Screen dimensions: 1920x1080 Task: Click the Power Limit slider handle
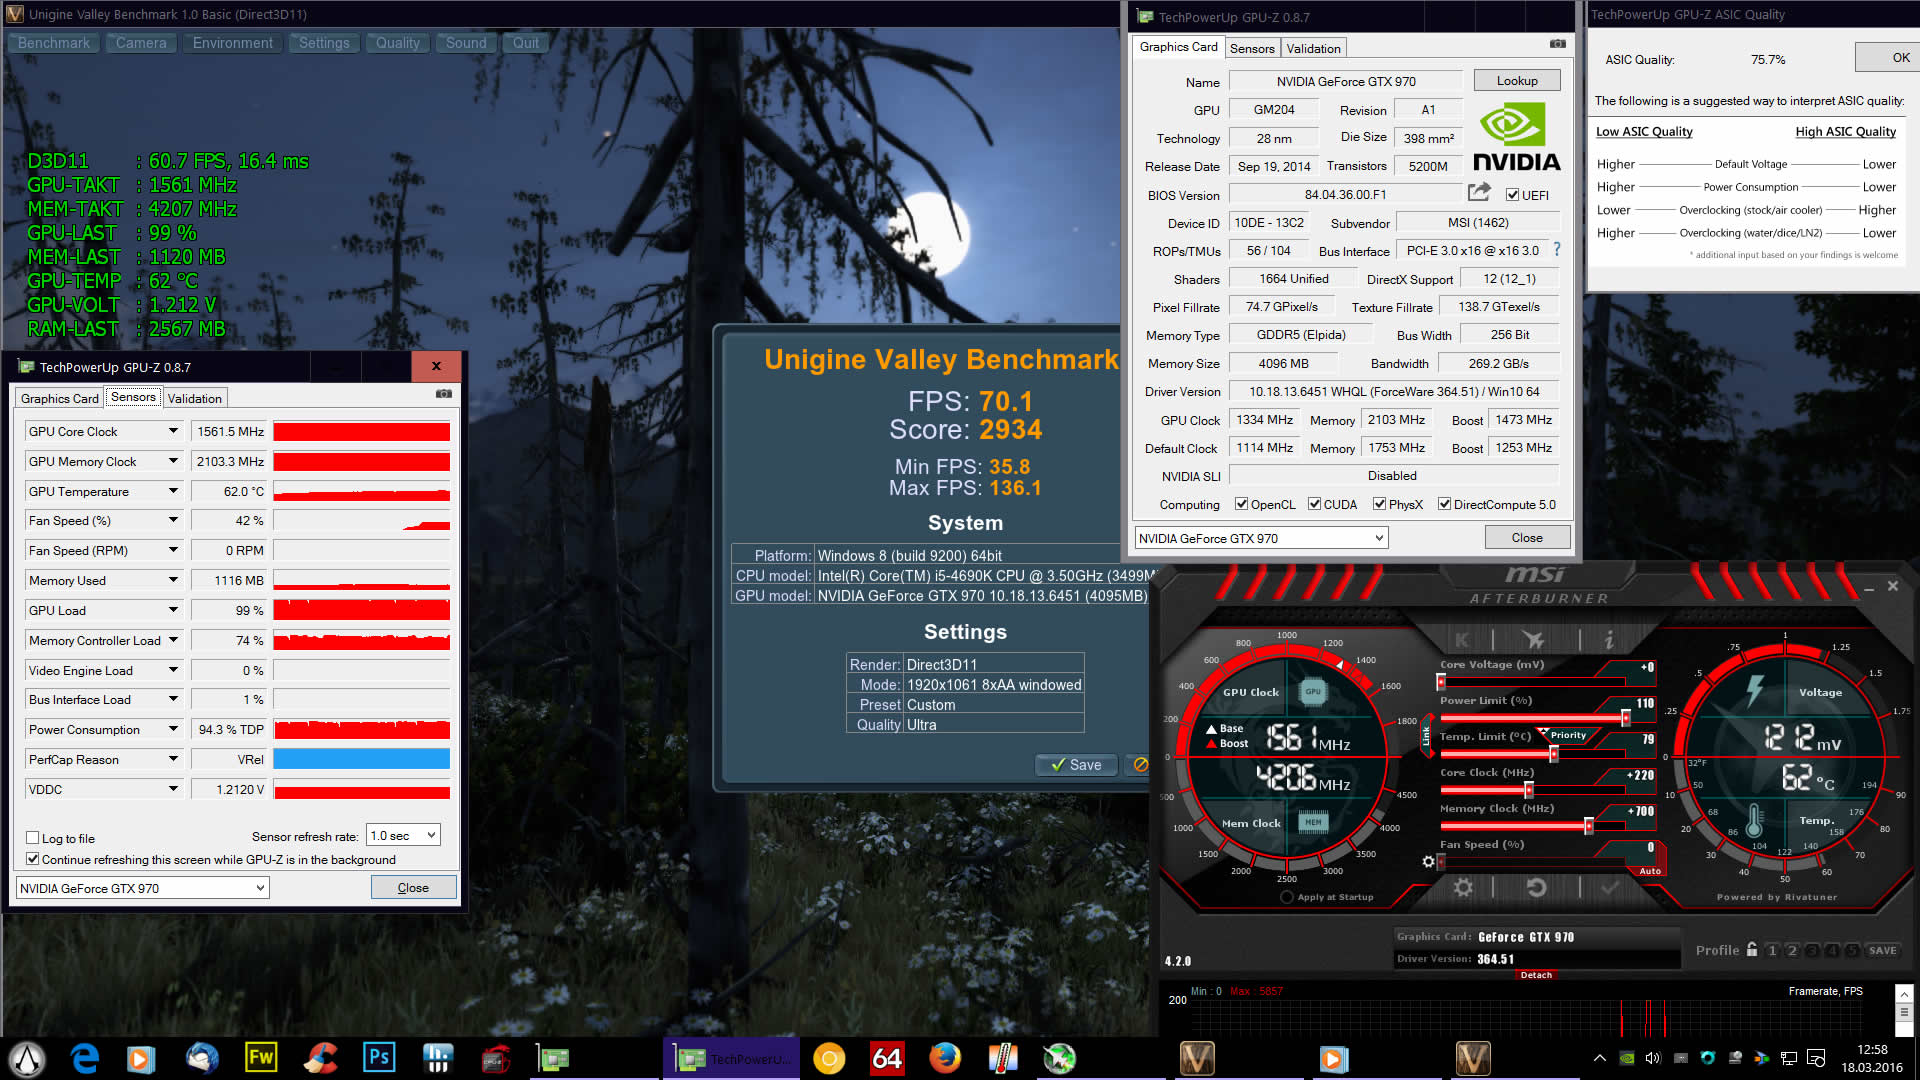click(1625, 718)
